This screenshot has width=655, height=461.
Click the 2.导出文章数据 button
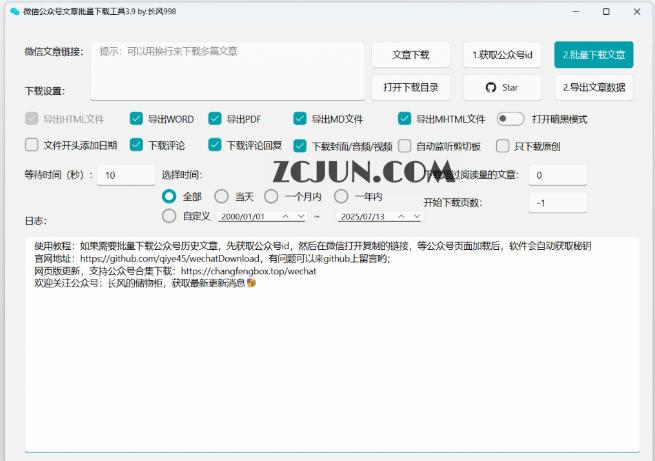click(x=594, y=88)
